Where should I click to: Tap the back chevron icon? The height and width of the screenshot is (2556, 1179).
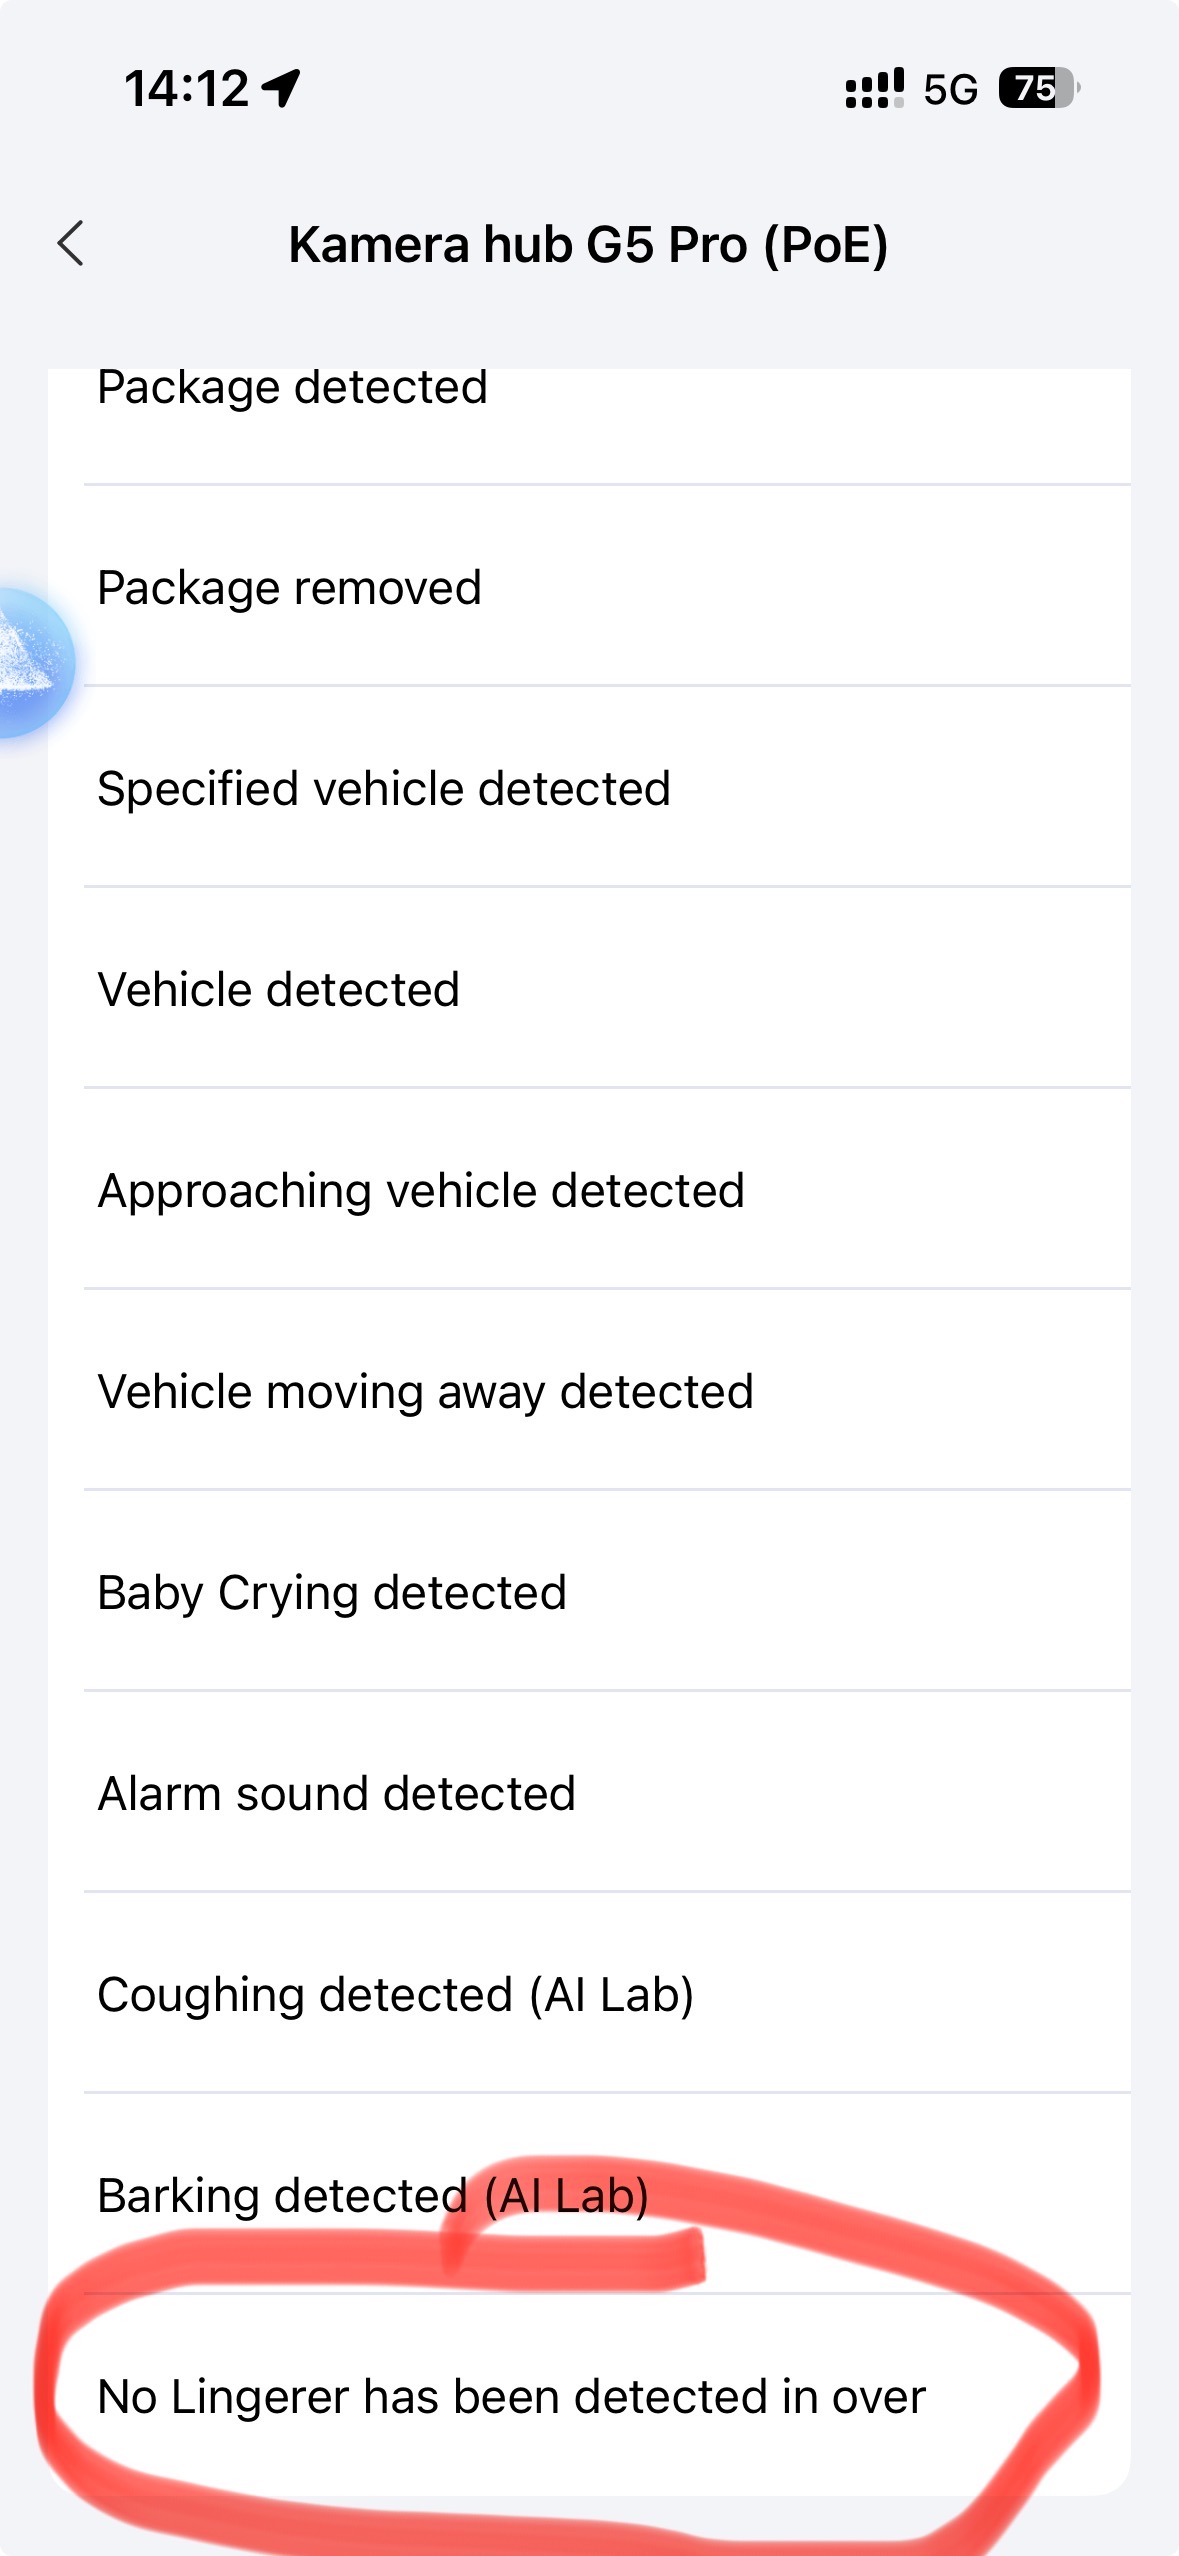(70, 244)
